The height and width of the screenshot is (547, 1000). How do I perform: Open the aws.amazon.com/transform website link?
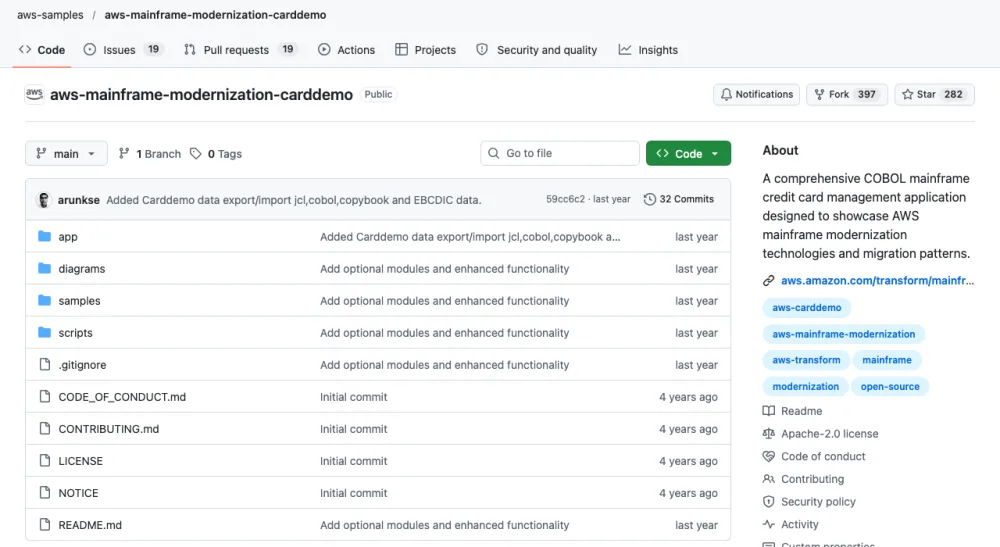pos(878,280)
